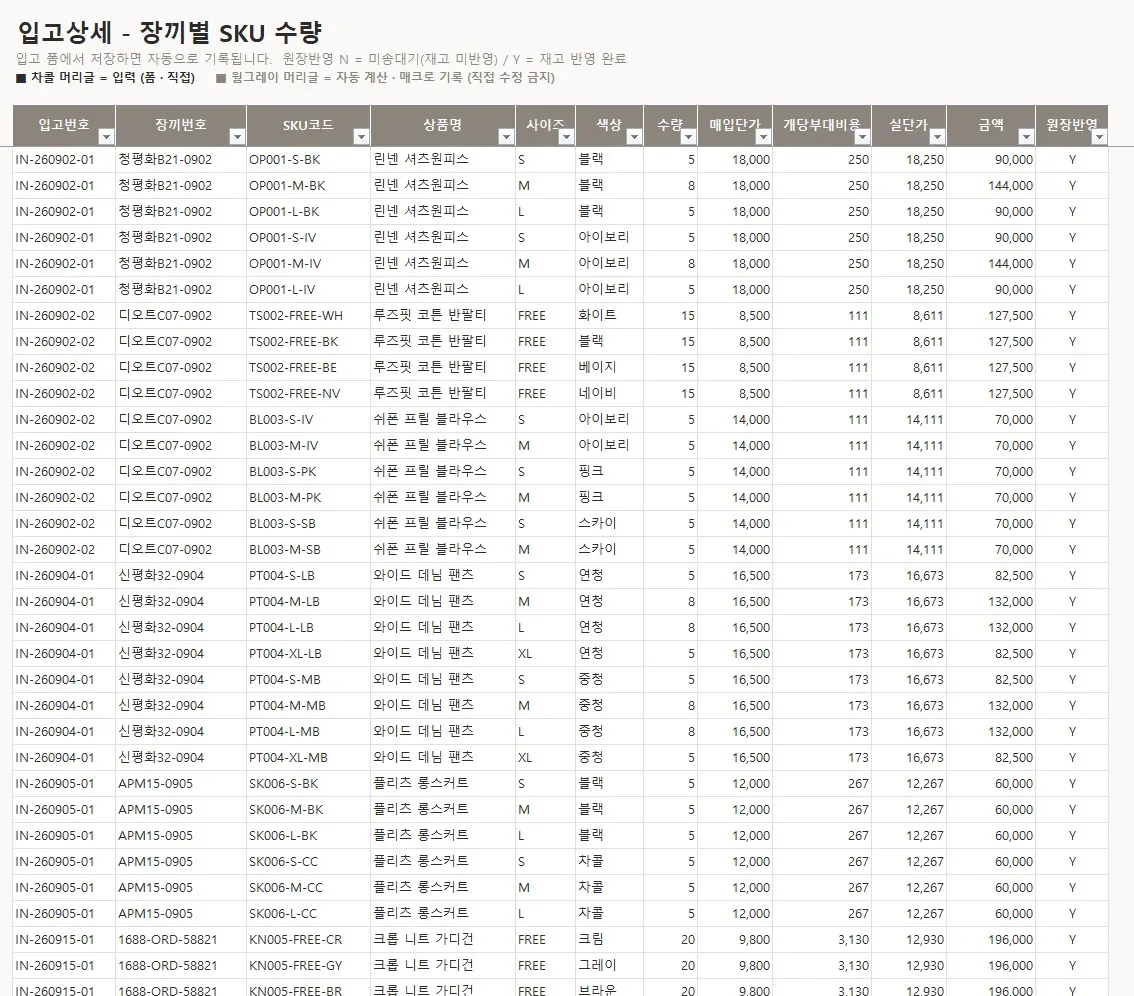Select SKU cell BL003-S-IV
Image resolution: width=1134 pixels, height=996 pixels.
(308, 420)
